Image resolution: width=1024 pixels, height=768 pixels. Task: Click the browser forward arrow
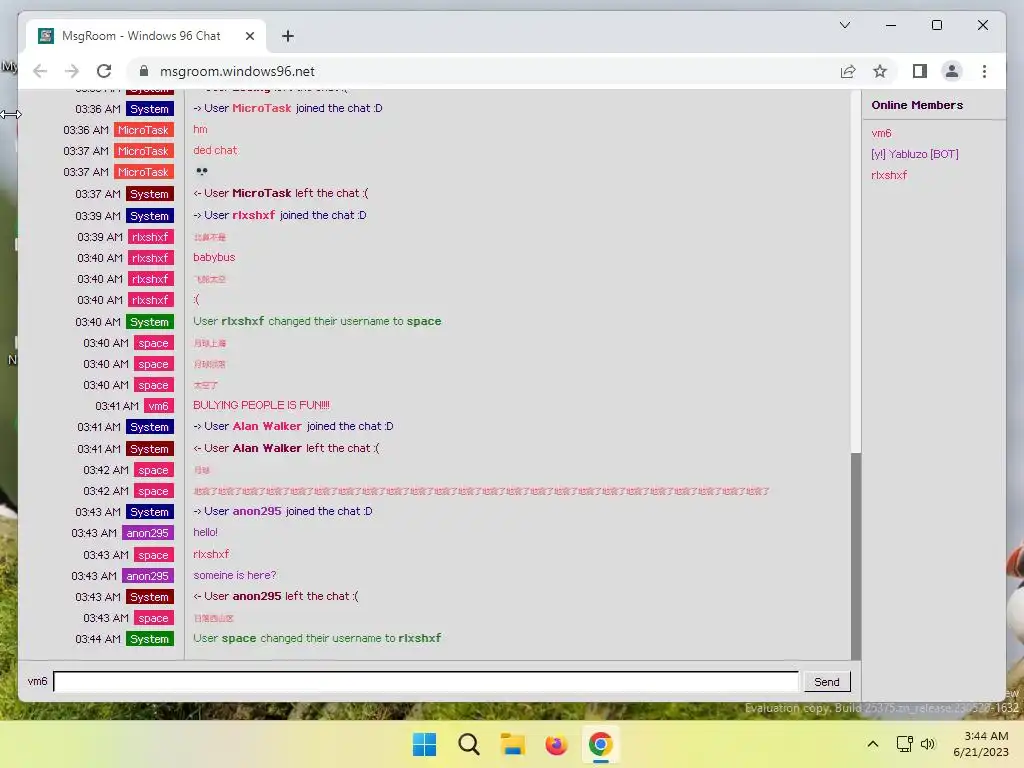pos(72,71)
